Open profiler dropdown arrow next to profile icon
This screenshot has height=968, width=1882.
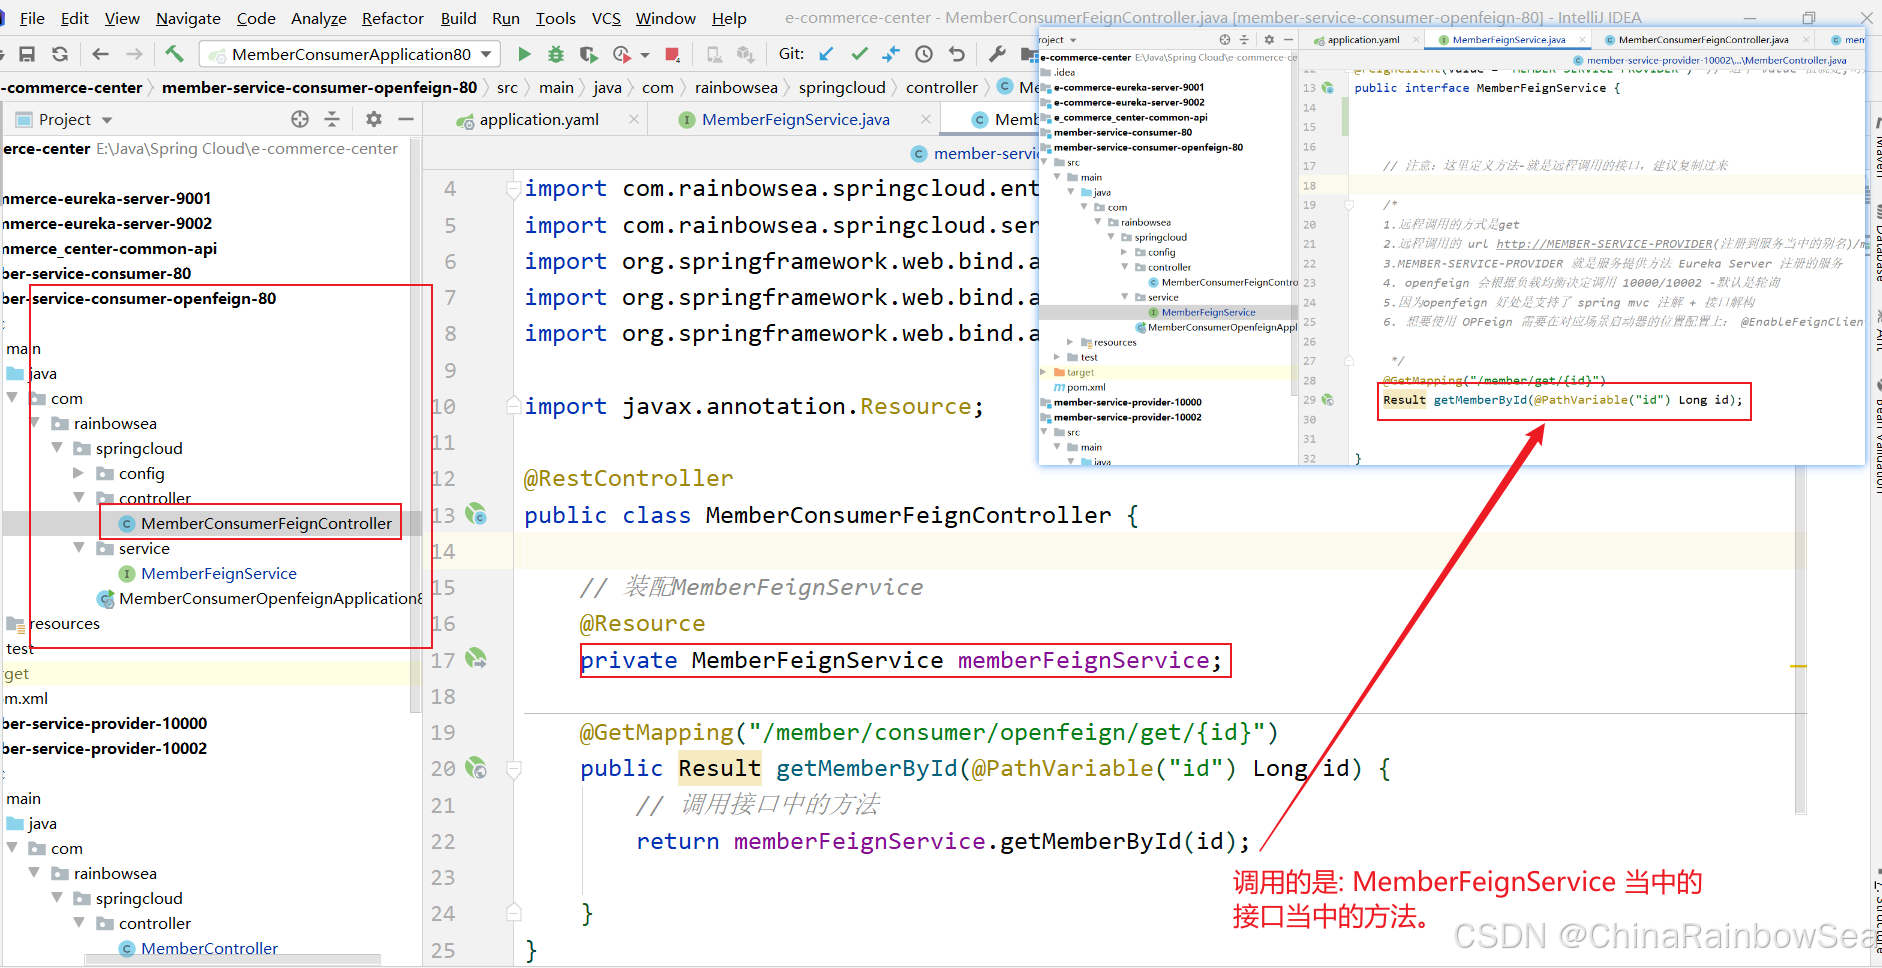point(645,55)
